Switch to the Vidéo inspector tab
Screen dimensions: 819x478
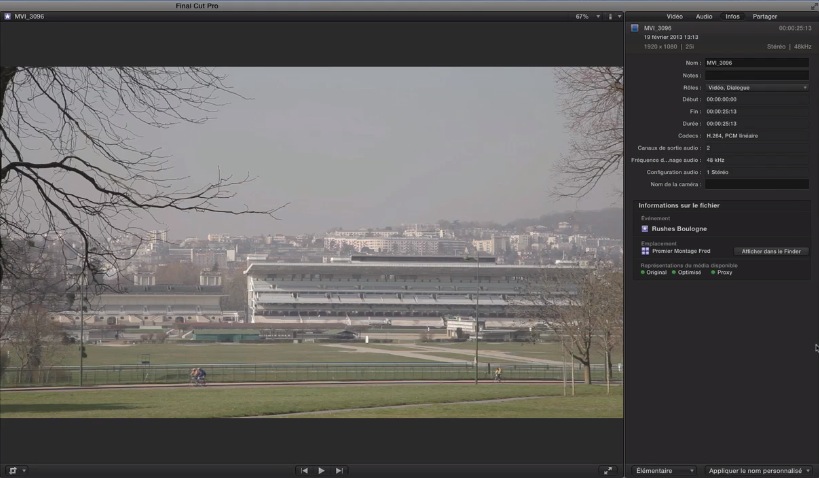coord(675,17)
